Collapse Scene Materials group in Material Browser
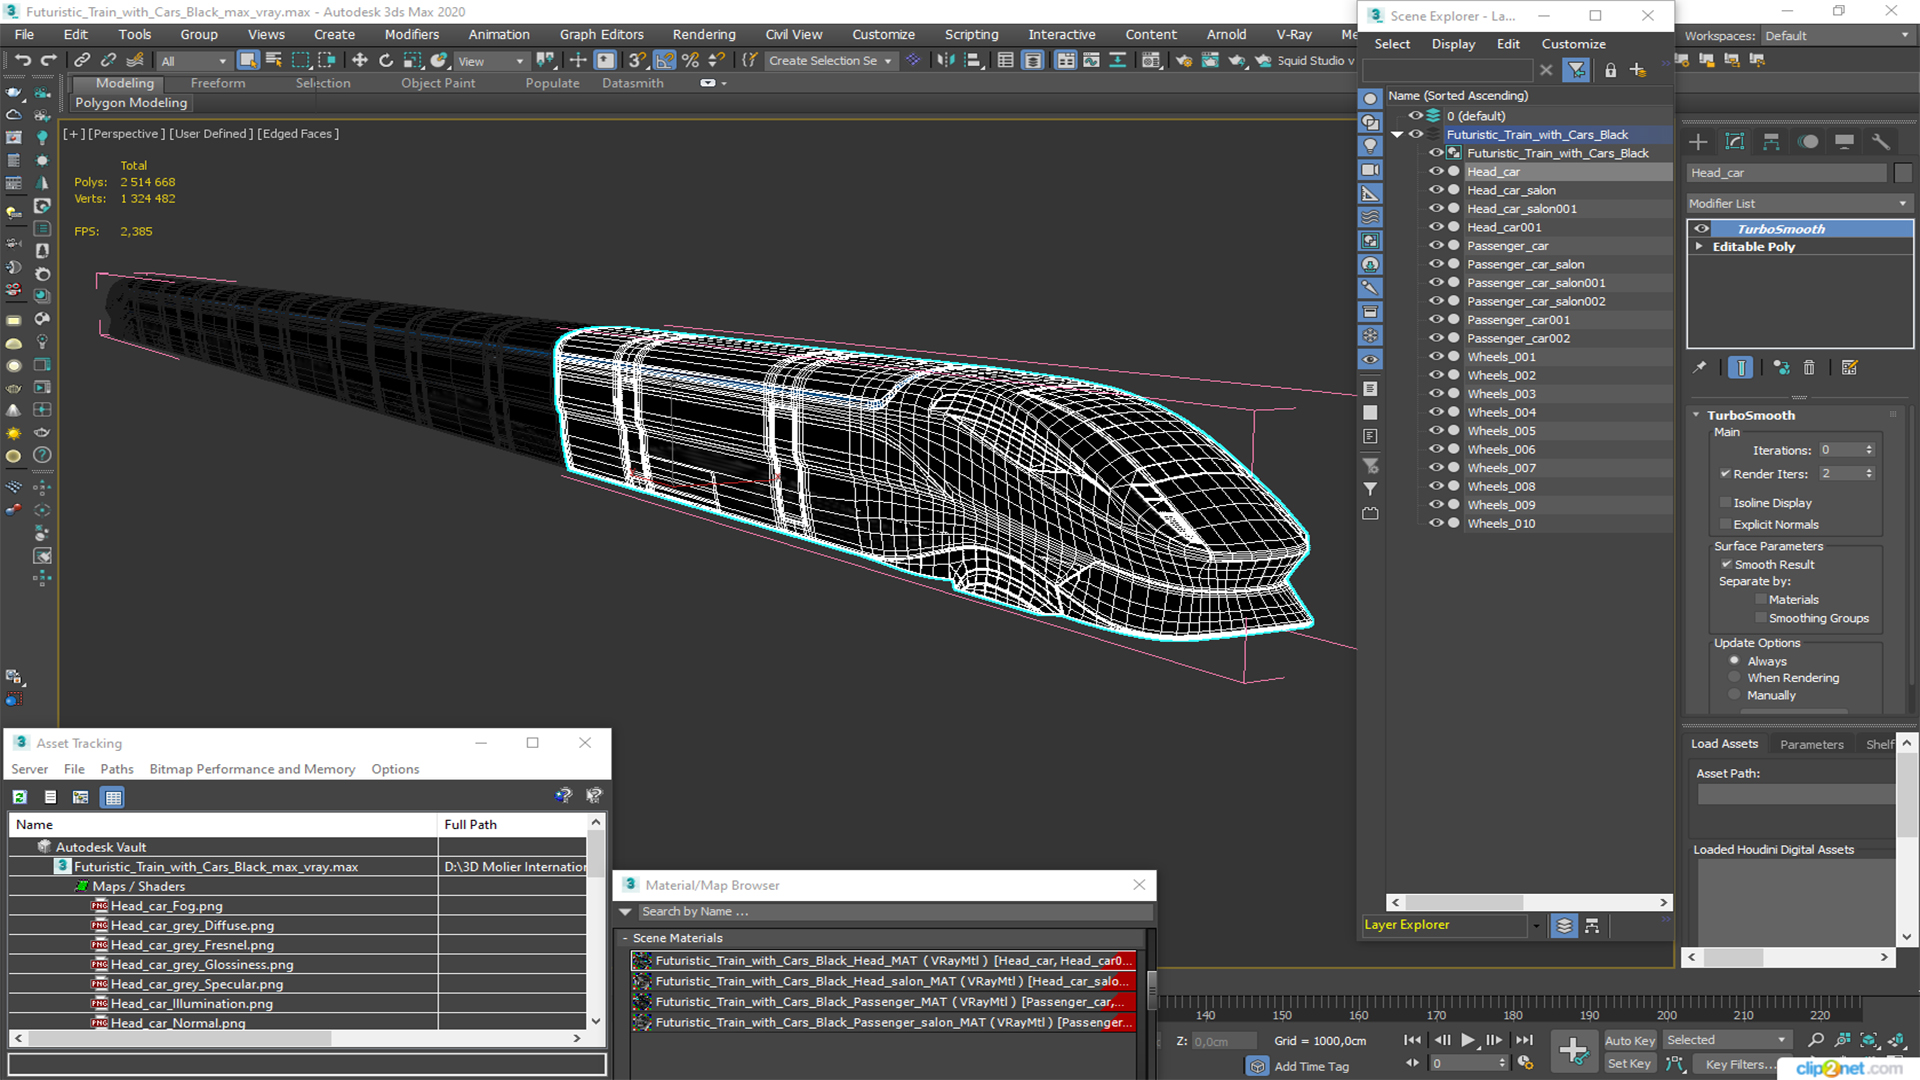 pos(625,939)
